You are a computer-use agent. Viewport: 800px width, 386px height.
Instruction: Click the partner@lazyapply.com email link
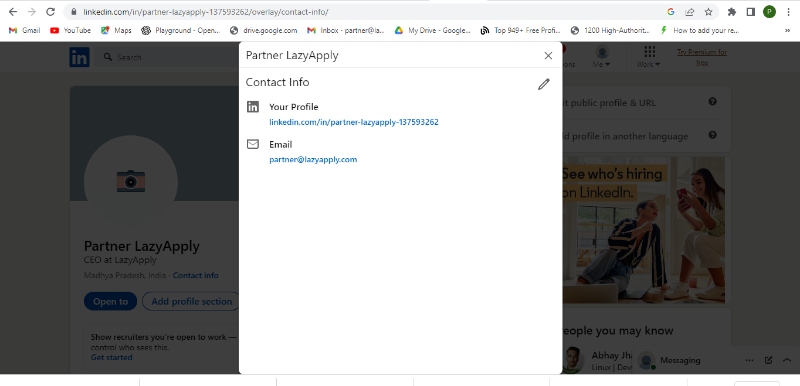[x=313, y=159]
